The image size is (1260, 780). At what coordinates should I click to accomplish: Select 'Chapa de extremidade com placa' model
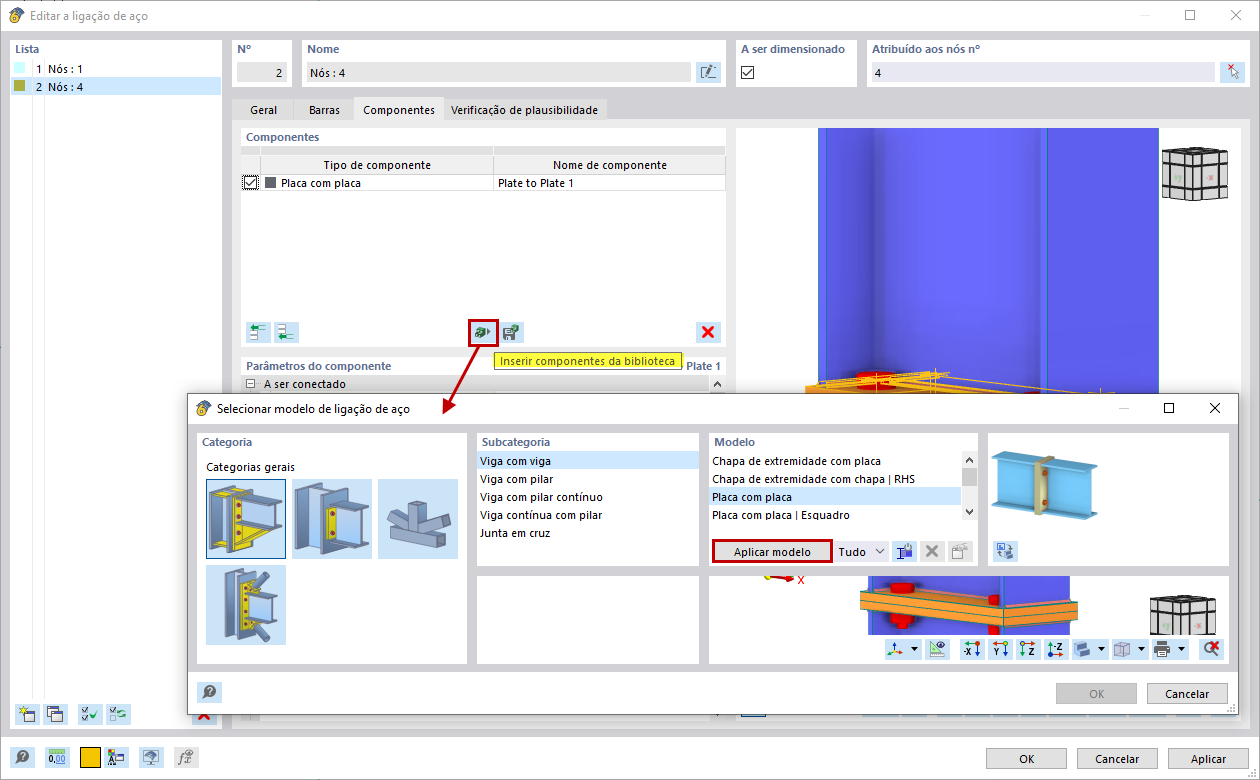click(835, 461)
